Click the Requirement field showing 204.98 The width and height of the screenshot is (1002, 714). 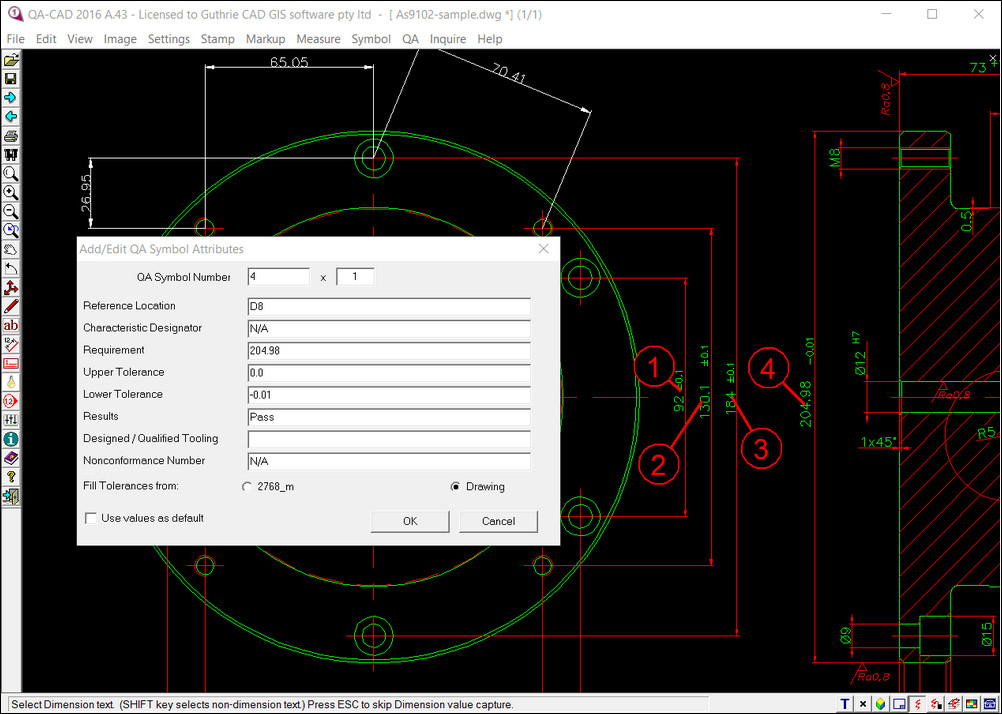389,350
